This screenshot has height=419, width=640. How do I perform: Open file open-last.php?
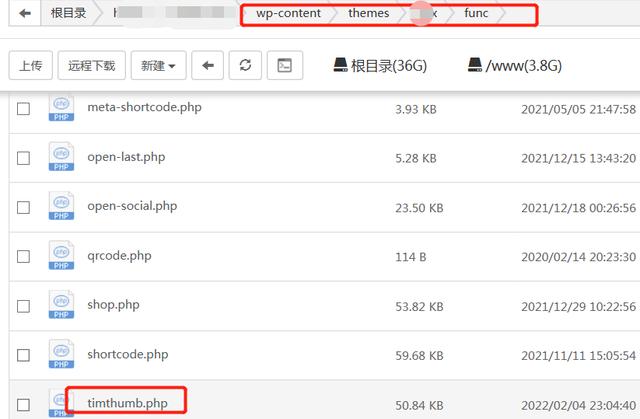point(126,157)
